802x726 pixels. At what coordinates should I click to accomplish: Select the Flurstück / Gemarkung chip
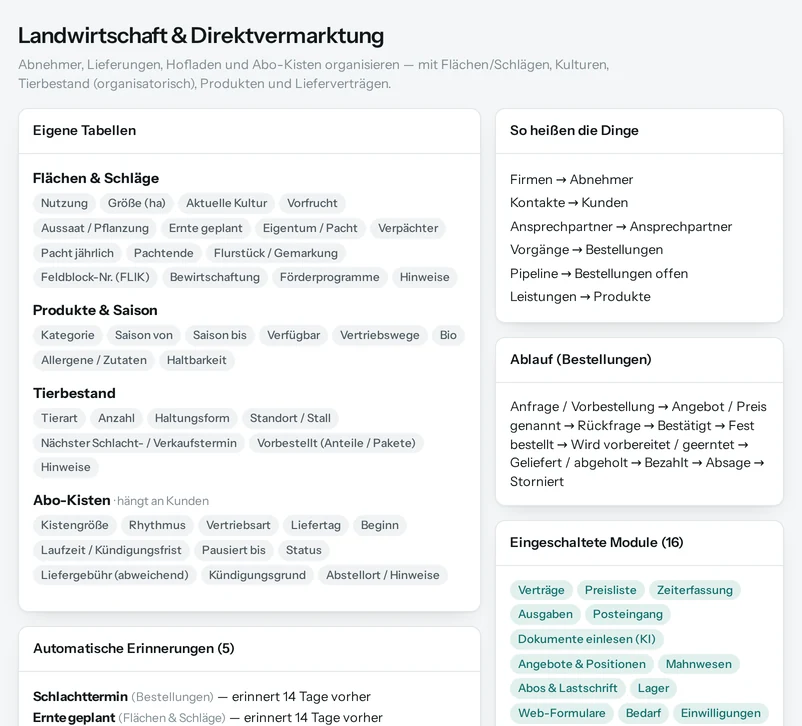click(x=276, y=253)
